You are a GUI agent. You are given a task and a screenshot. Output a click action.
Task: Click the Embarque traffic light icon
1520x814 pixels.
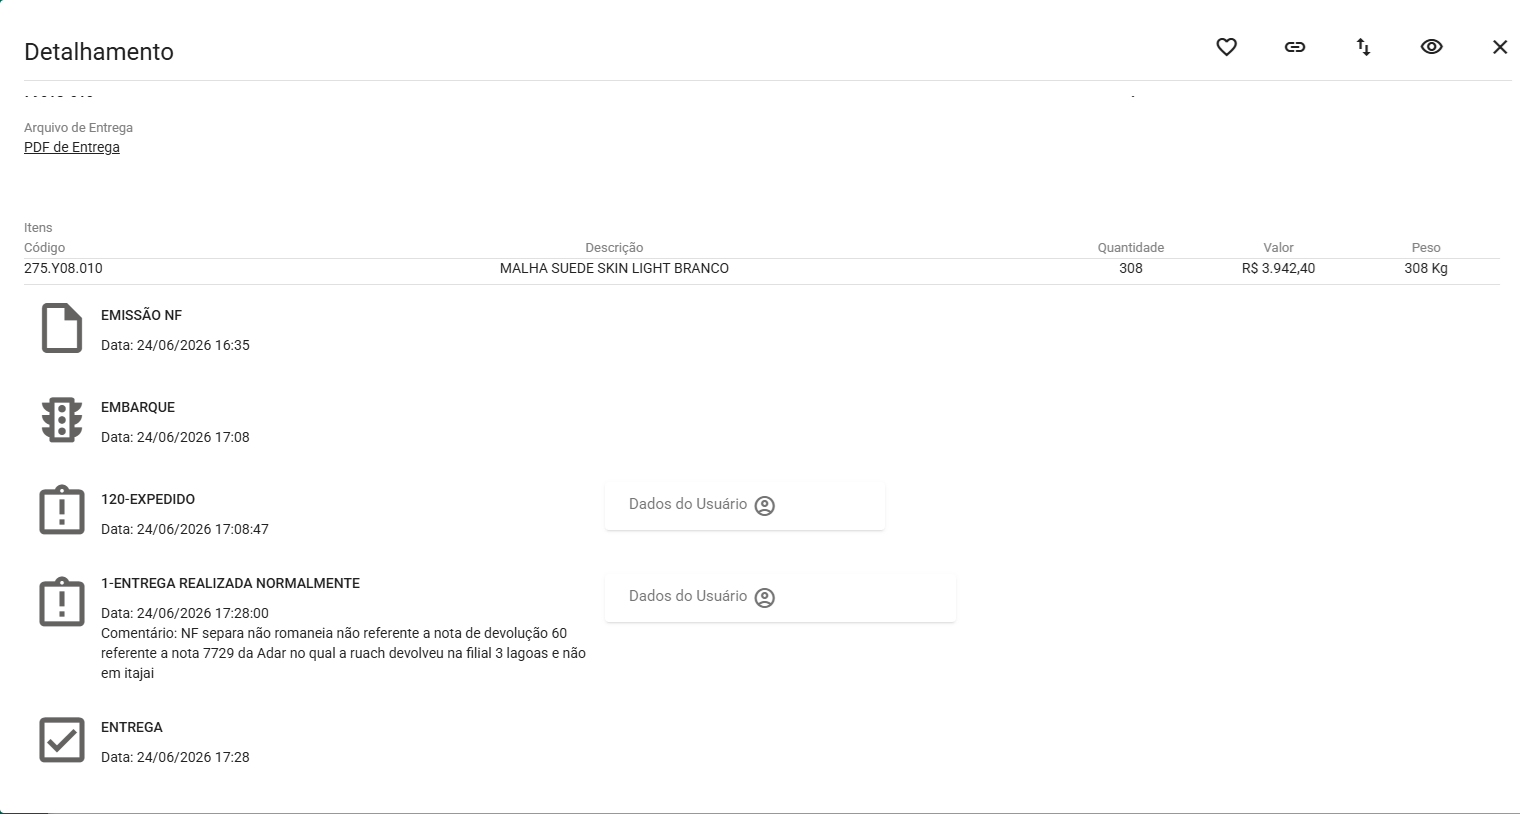[x=62, y=420]
